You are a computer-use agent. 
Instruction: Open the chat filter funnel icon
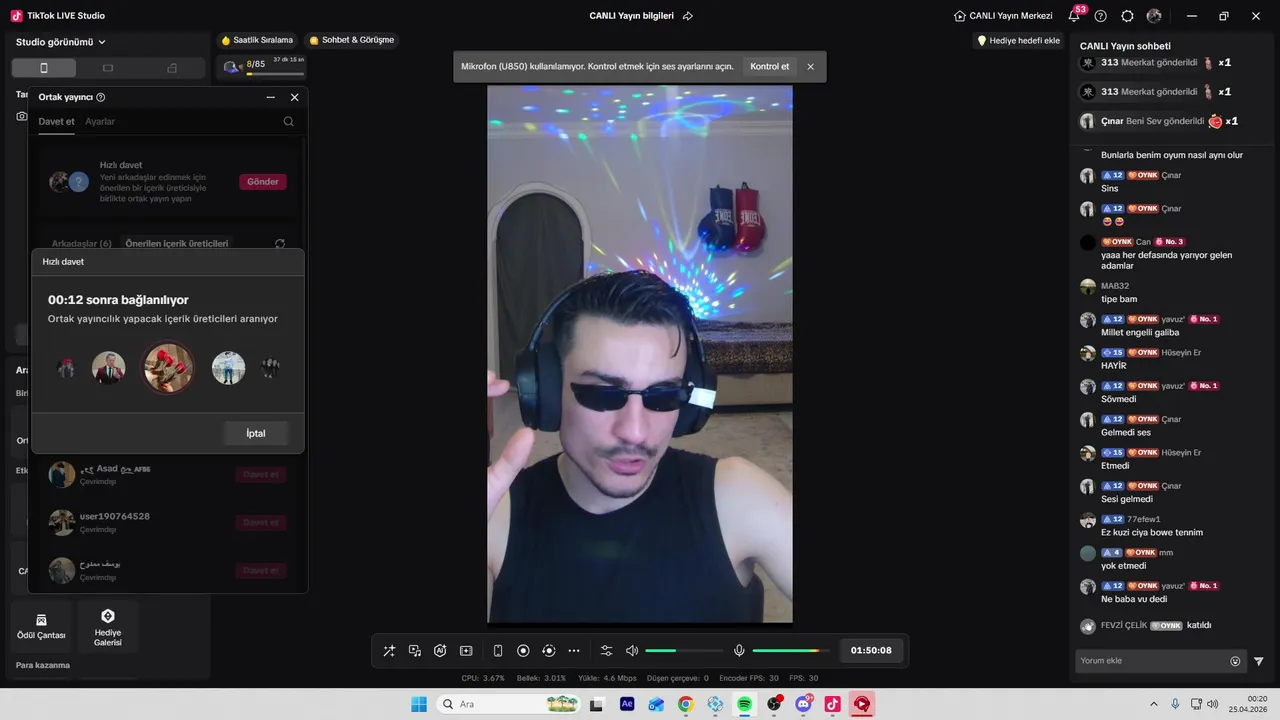(1259, 661)
